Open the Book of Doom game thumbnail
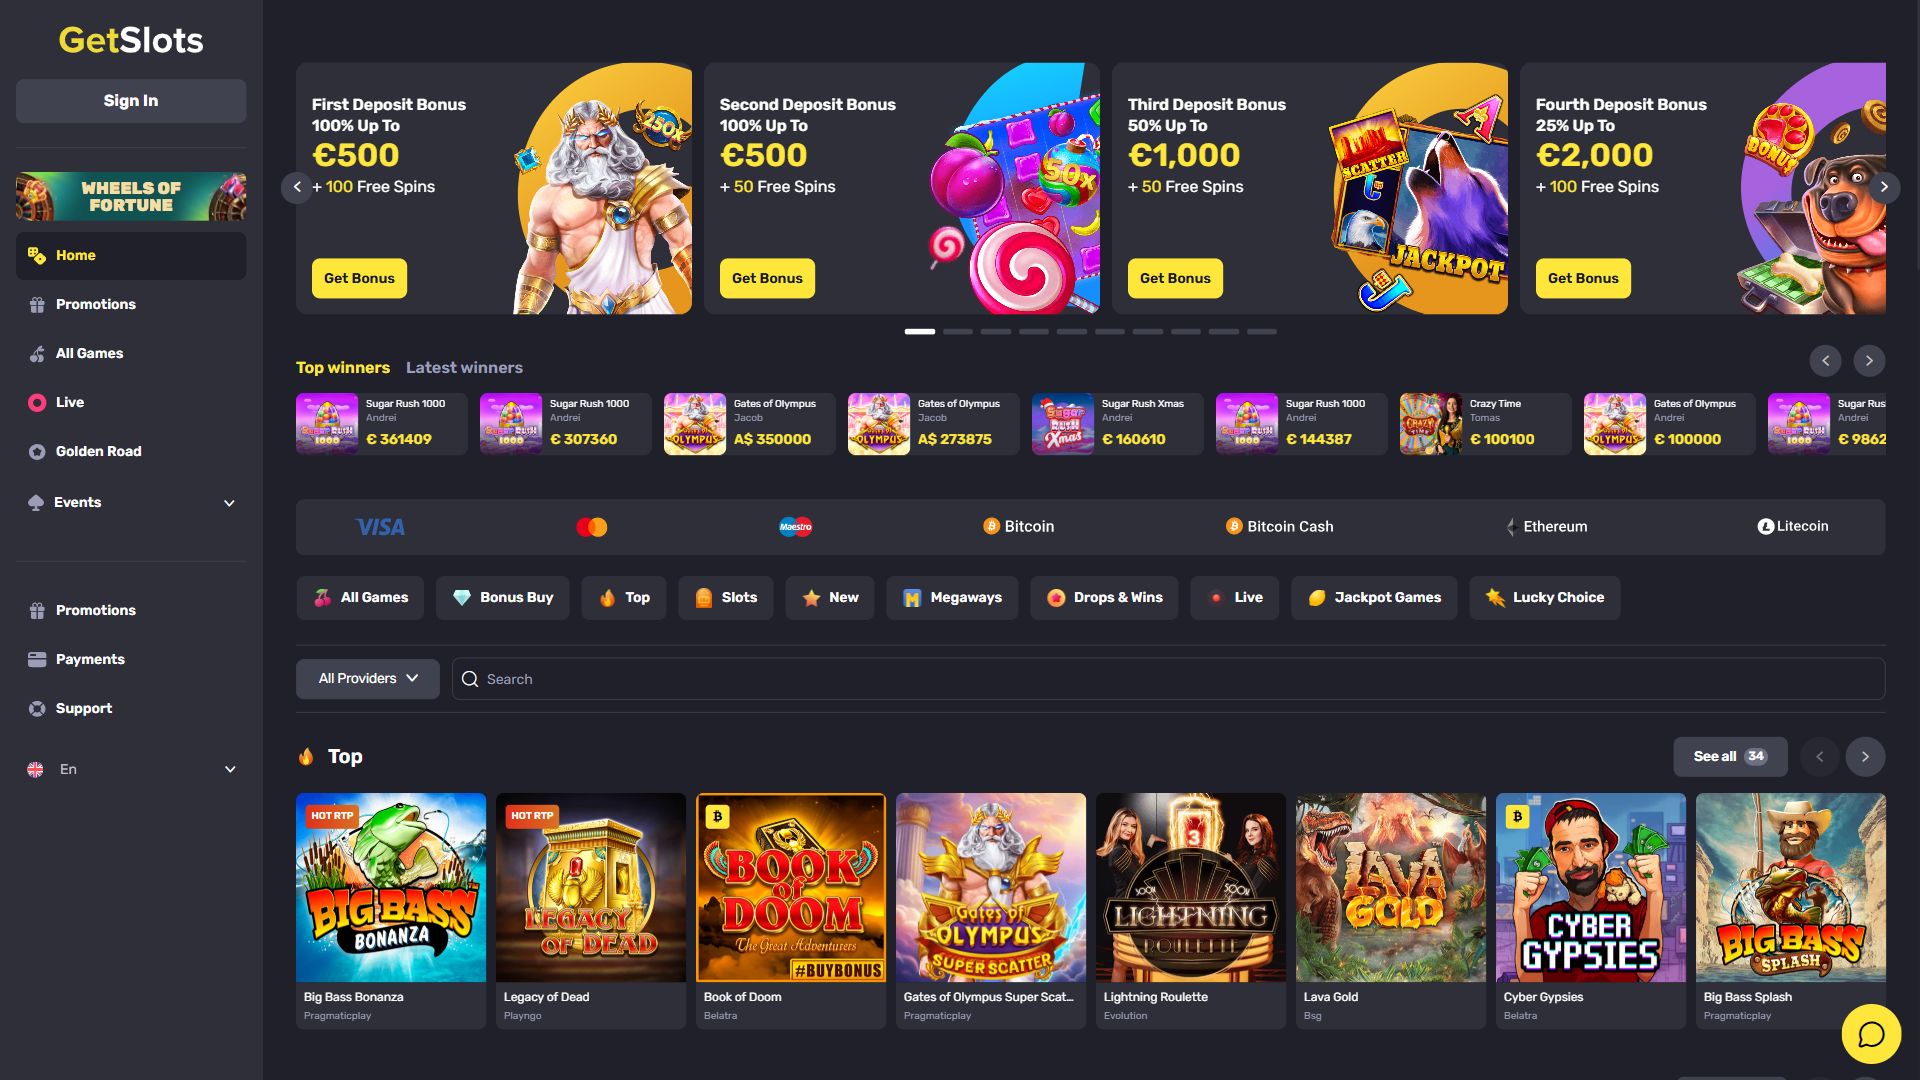The width and height of the screenshot is (1920, 1080). (791, 888)
